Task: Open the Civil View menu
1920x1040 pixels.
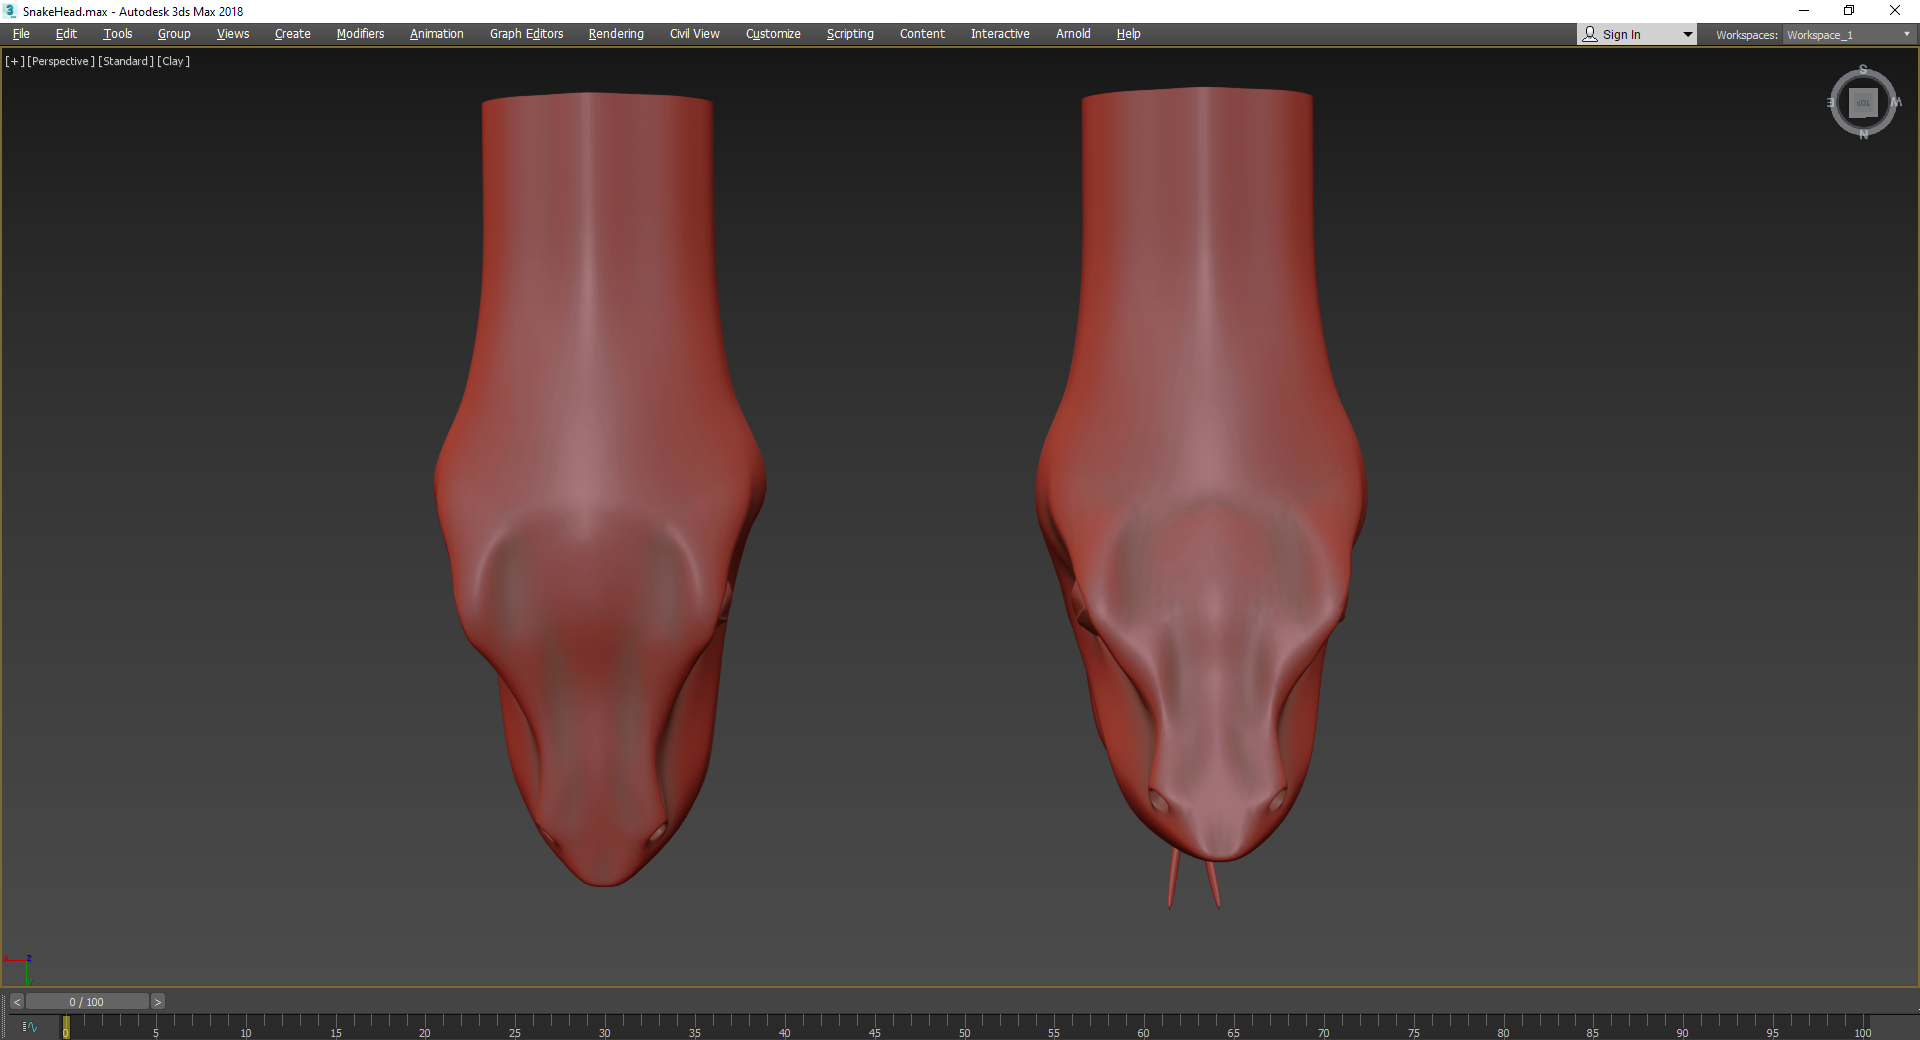Action: point(695,34)
